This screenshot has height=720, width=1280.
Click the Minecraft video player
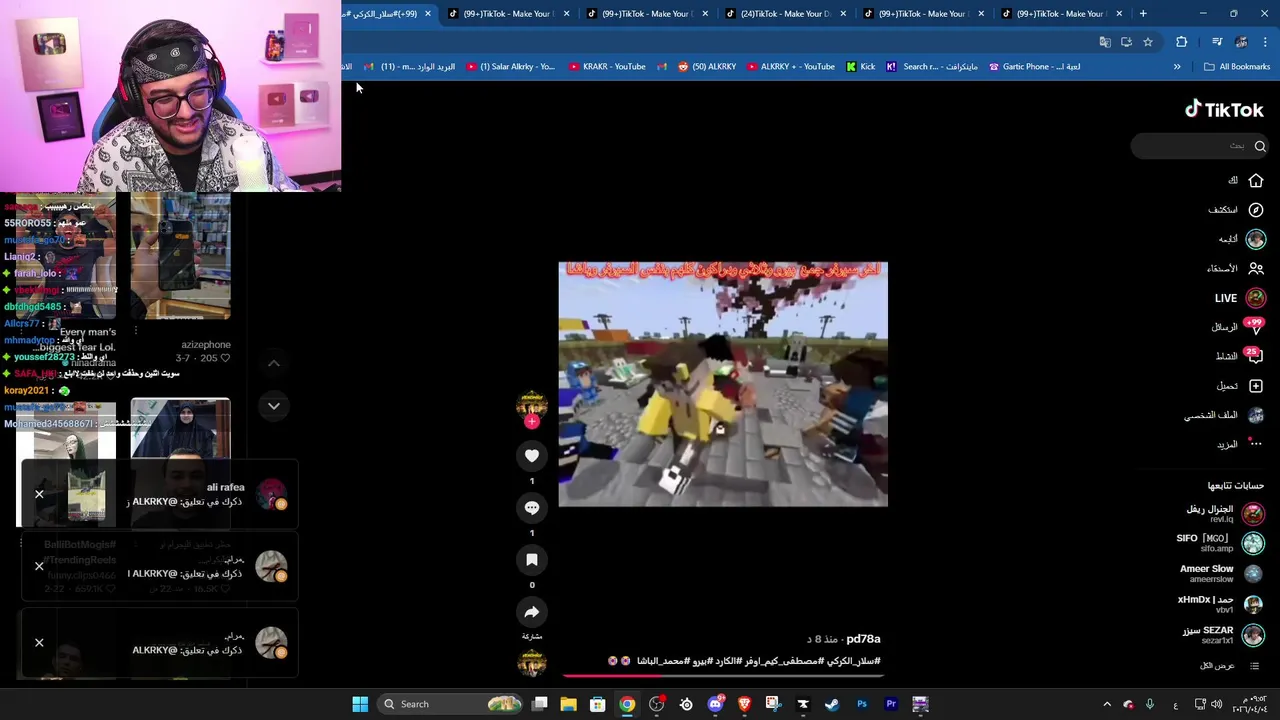point(723,384)
